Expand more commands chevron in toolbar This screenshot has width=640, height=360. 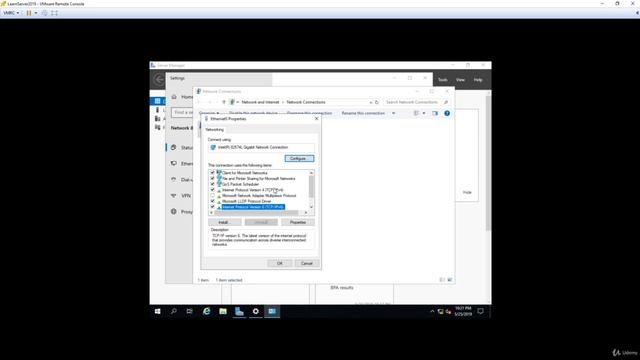[x=393, y=113]
